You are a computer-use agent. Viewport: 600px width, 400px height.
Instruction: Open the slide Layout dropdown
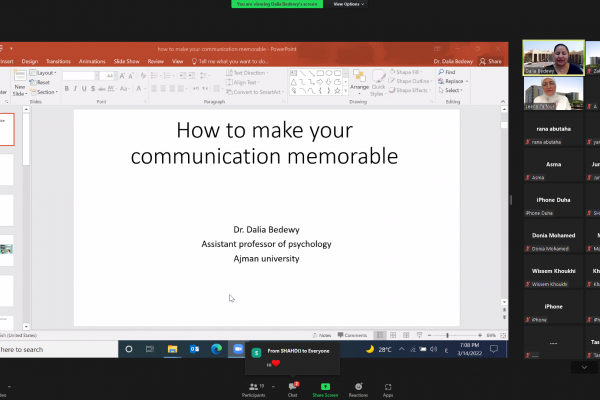(46, 73)
